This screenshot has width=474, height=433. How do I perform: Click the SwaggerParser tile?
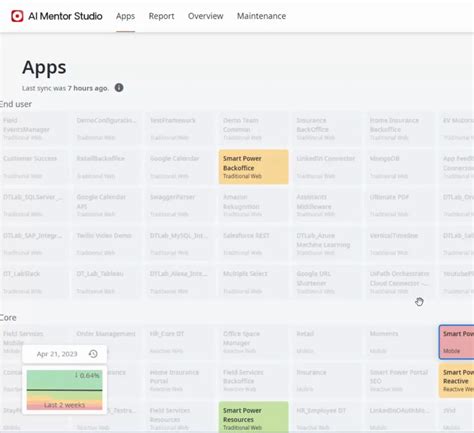click(180, 205)
